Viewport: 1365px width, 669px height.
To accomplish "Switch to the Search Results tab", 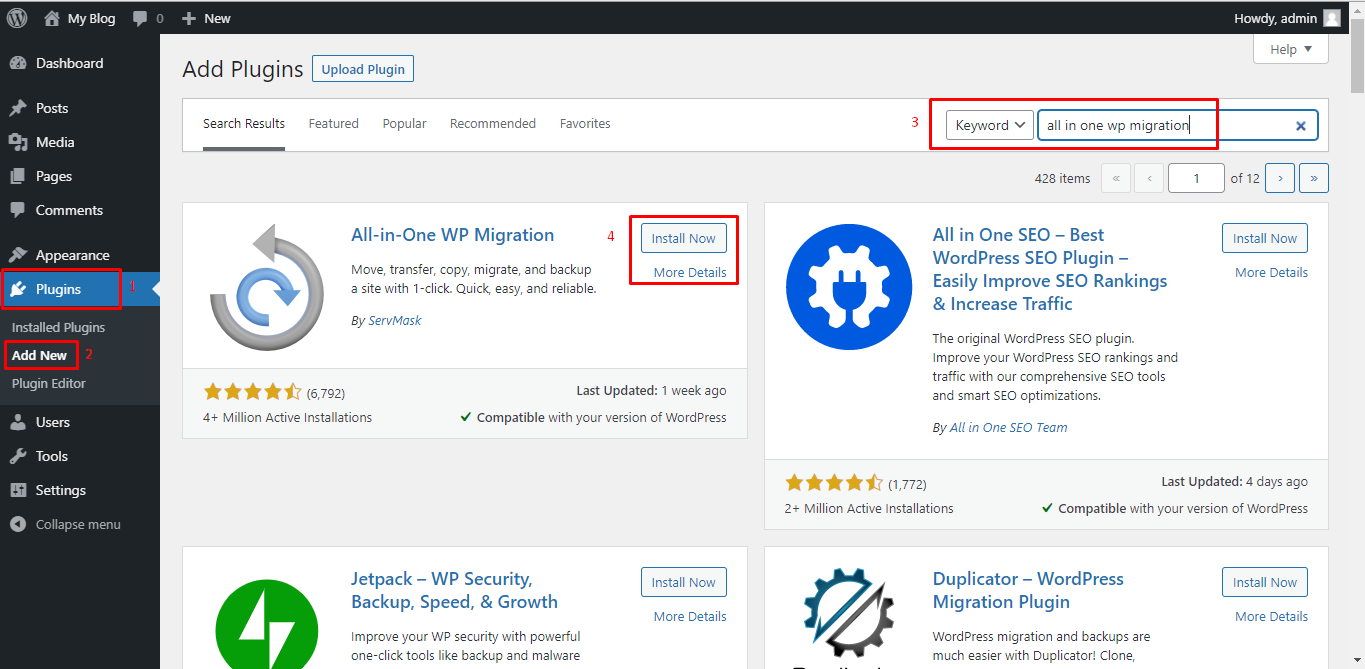I will 244,124.
